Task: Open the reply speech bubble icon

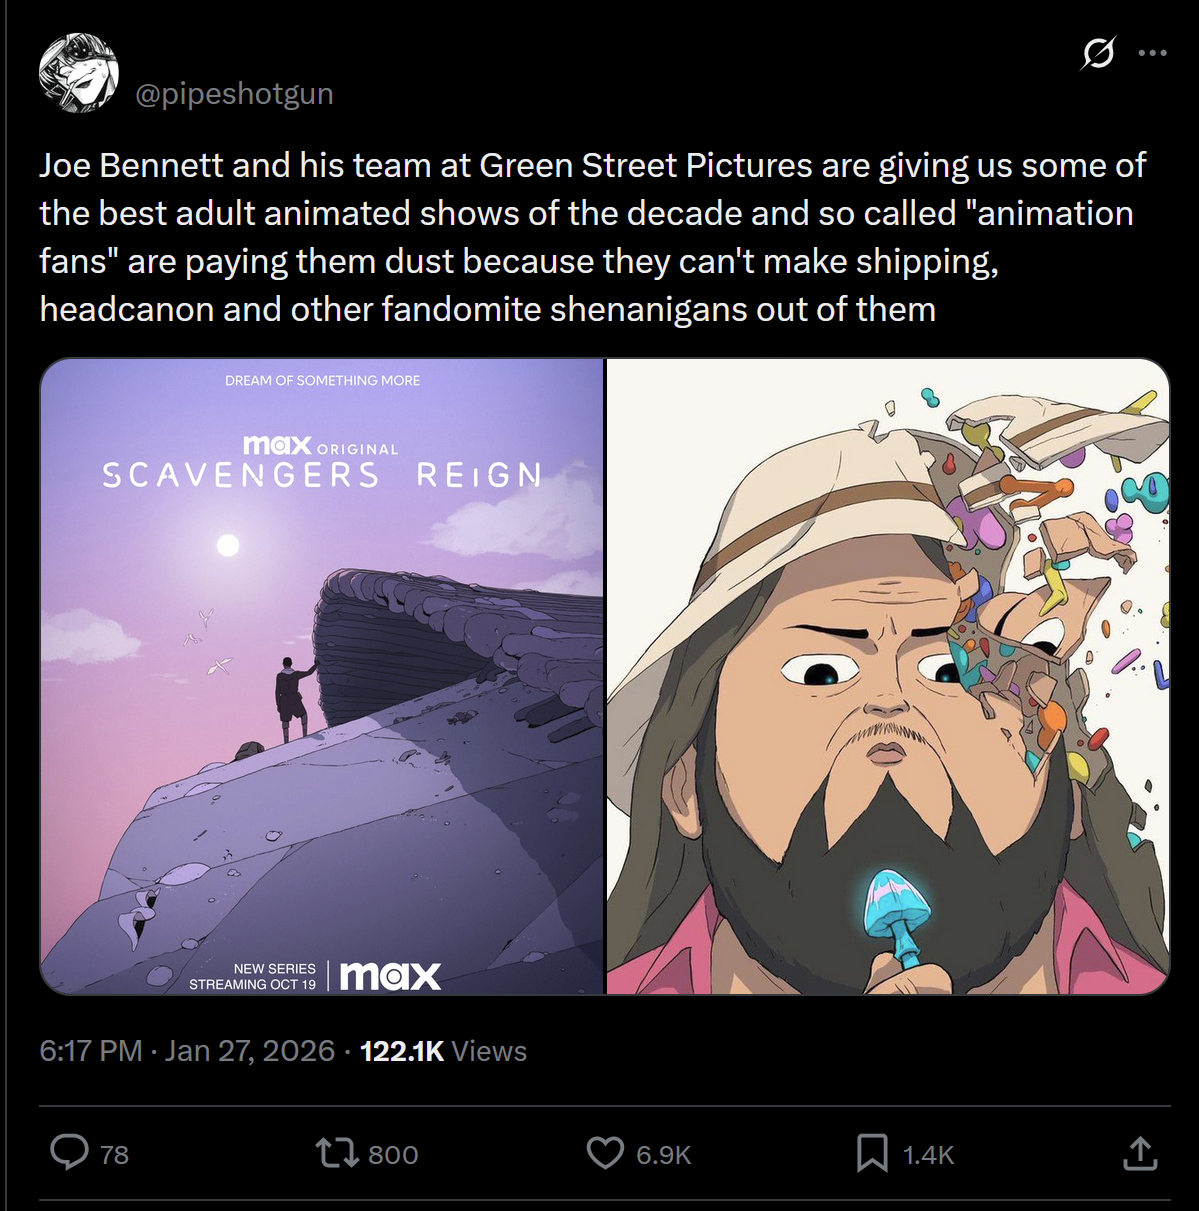Action: point(69,1153)
